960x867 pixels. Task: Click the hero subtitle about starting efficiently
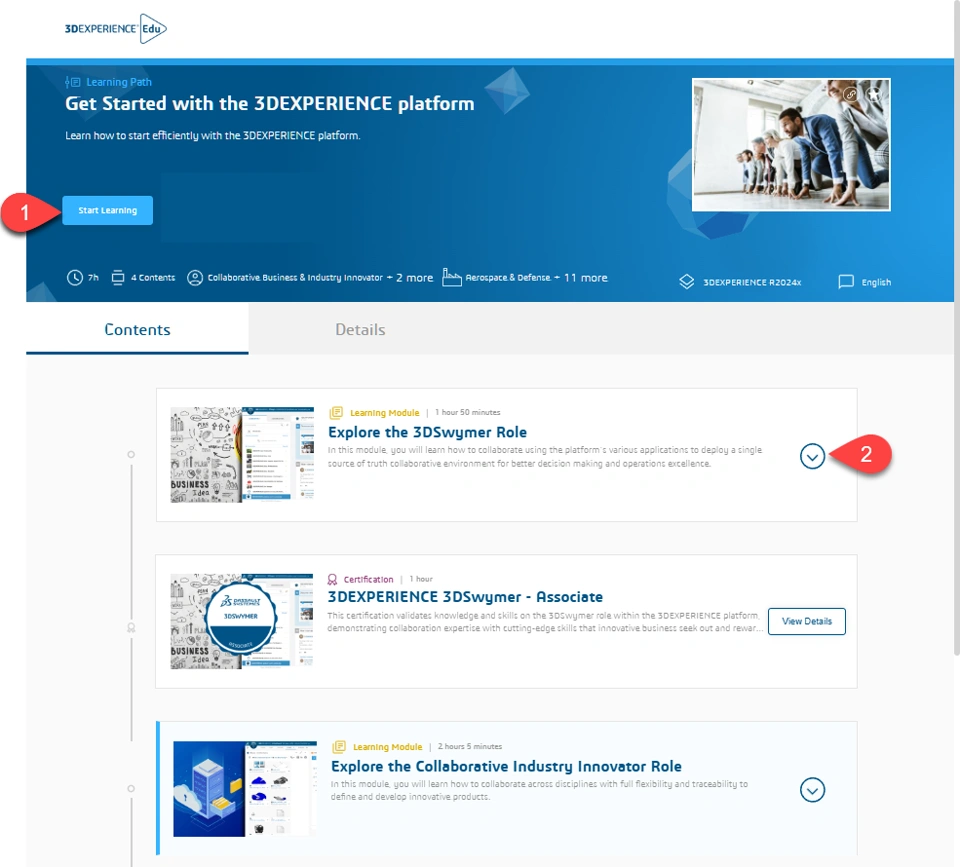pos(212,135)
